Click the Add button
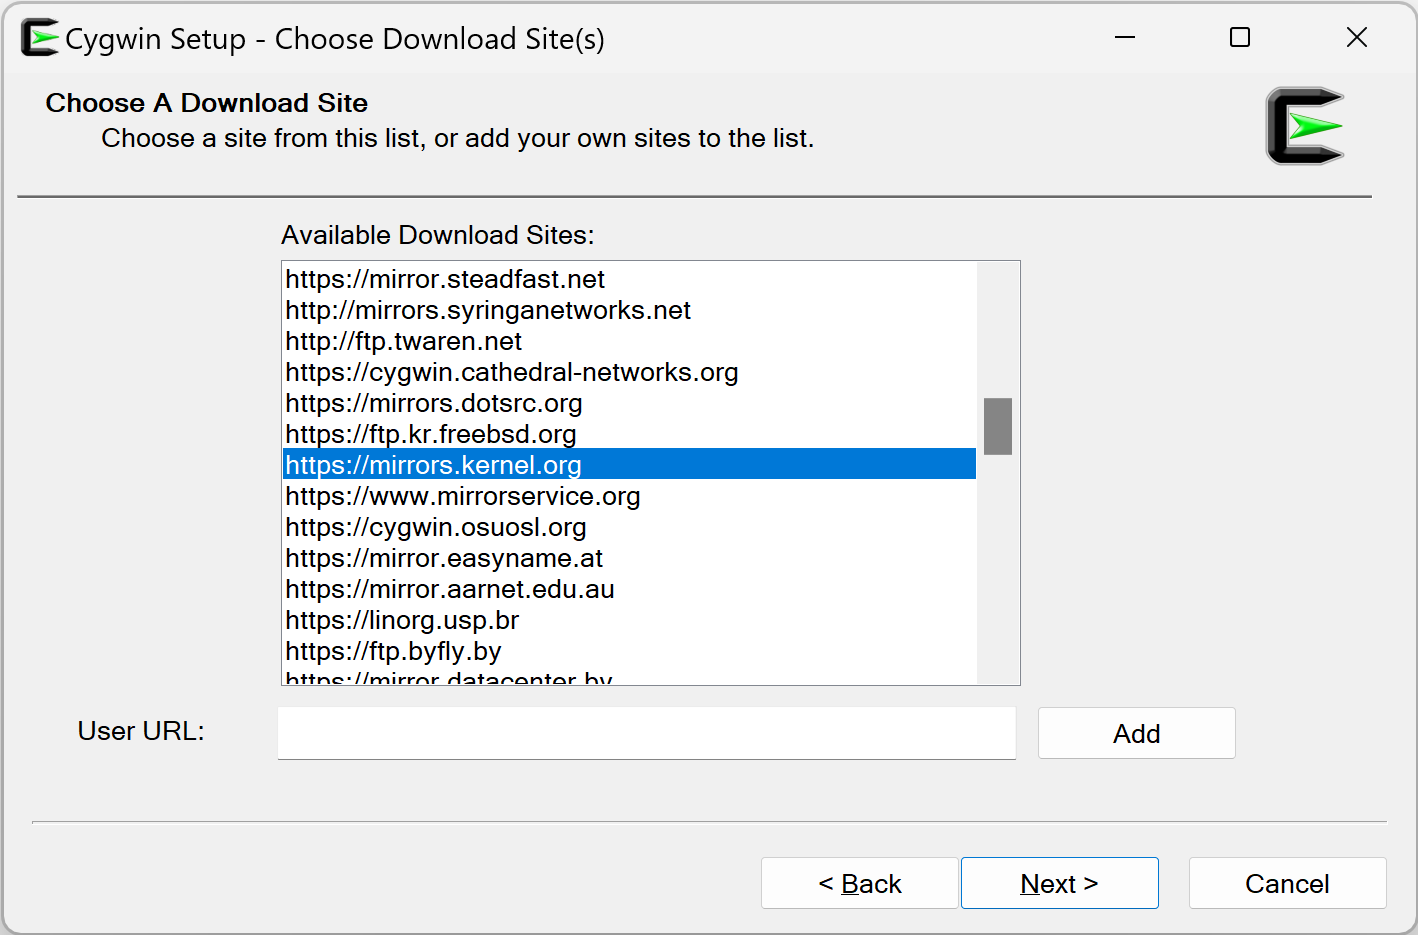1418x935 pixels. click(1136, 733)
